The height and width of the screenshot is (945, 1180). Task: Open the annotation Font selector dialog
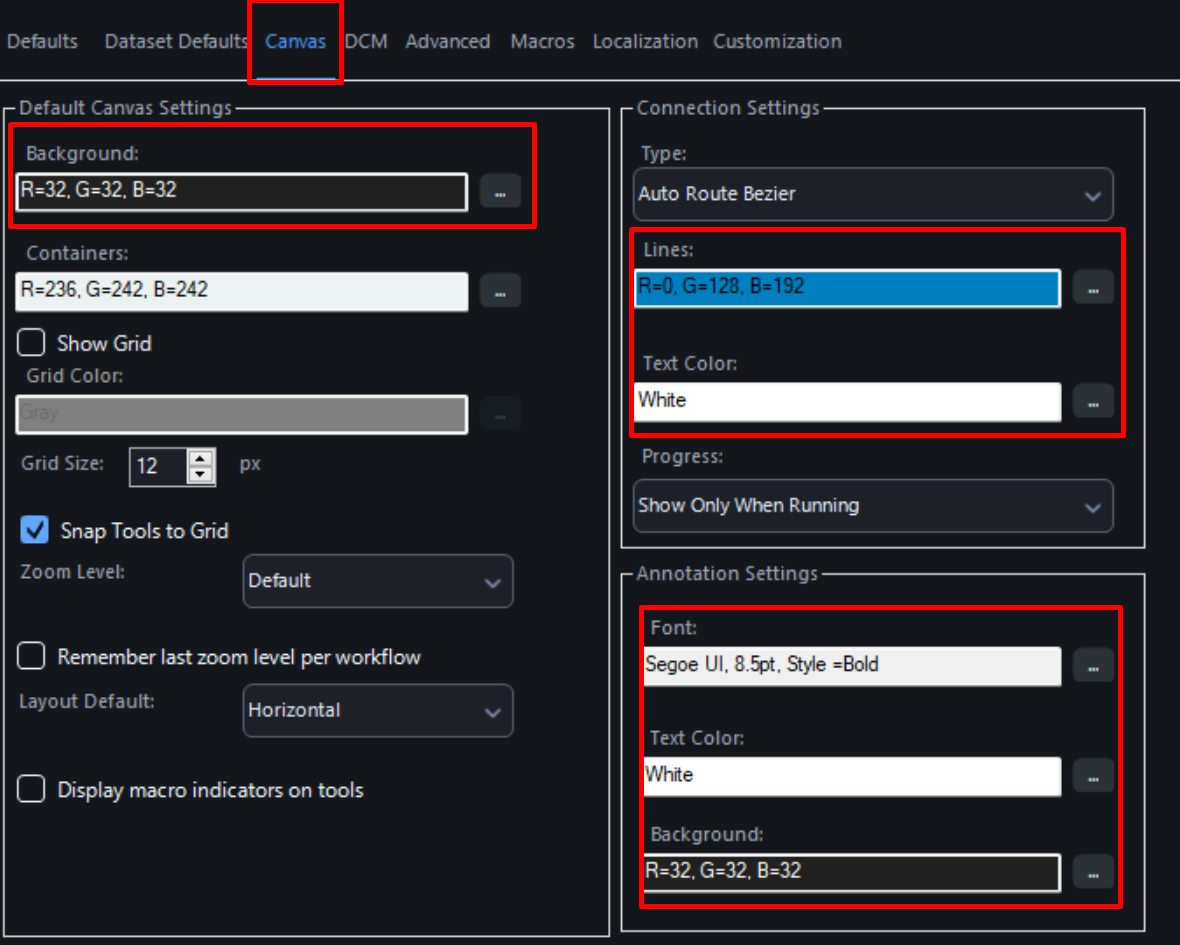(x=1093, y=665)
